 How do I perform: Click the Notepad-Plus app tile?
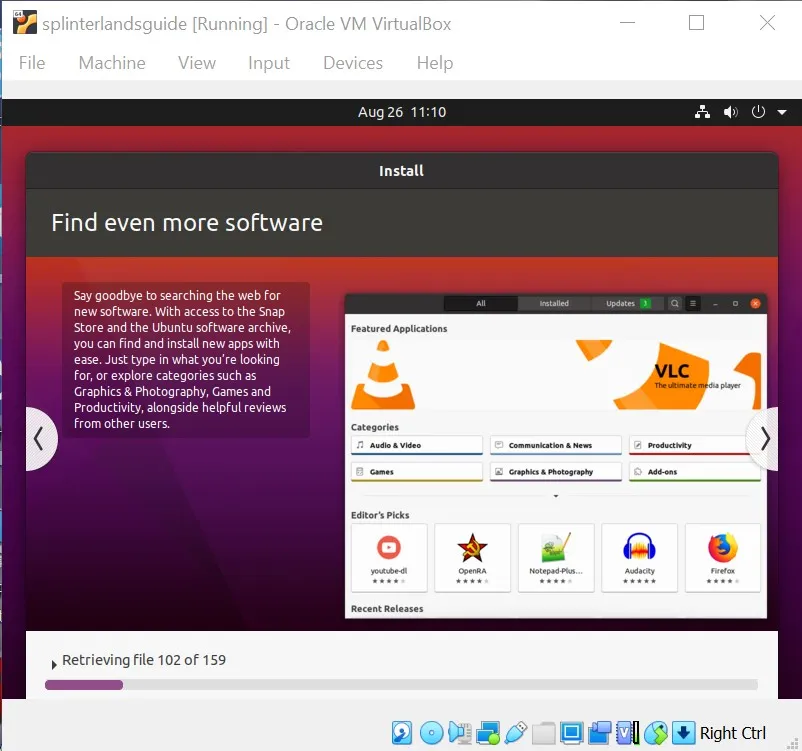point(556,558)
